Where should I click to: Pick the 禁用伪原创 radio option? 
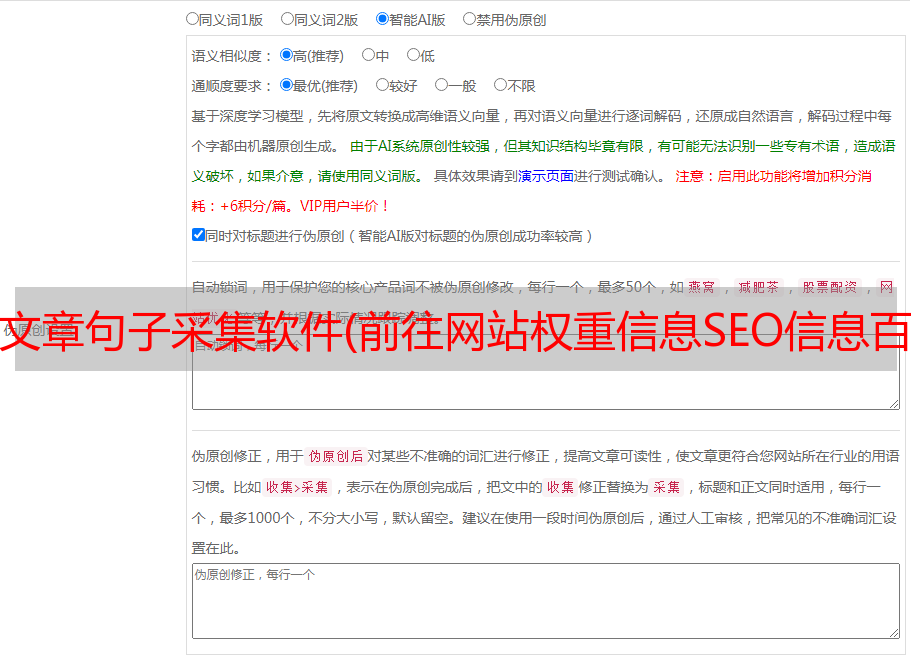point(469,18)
